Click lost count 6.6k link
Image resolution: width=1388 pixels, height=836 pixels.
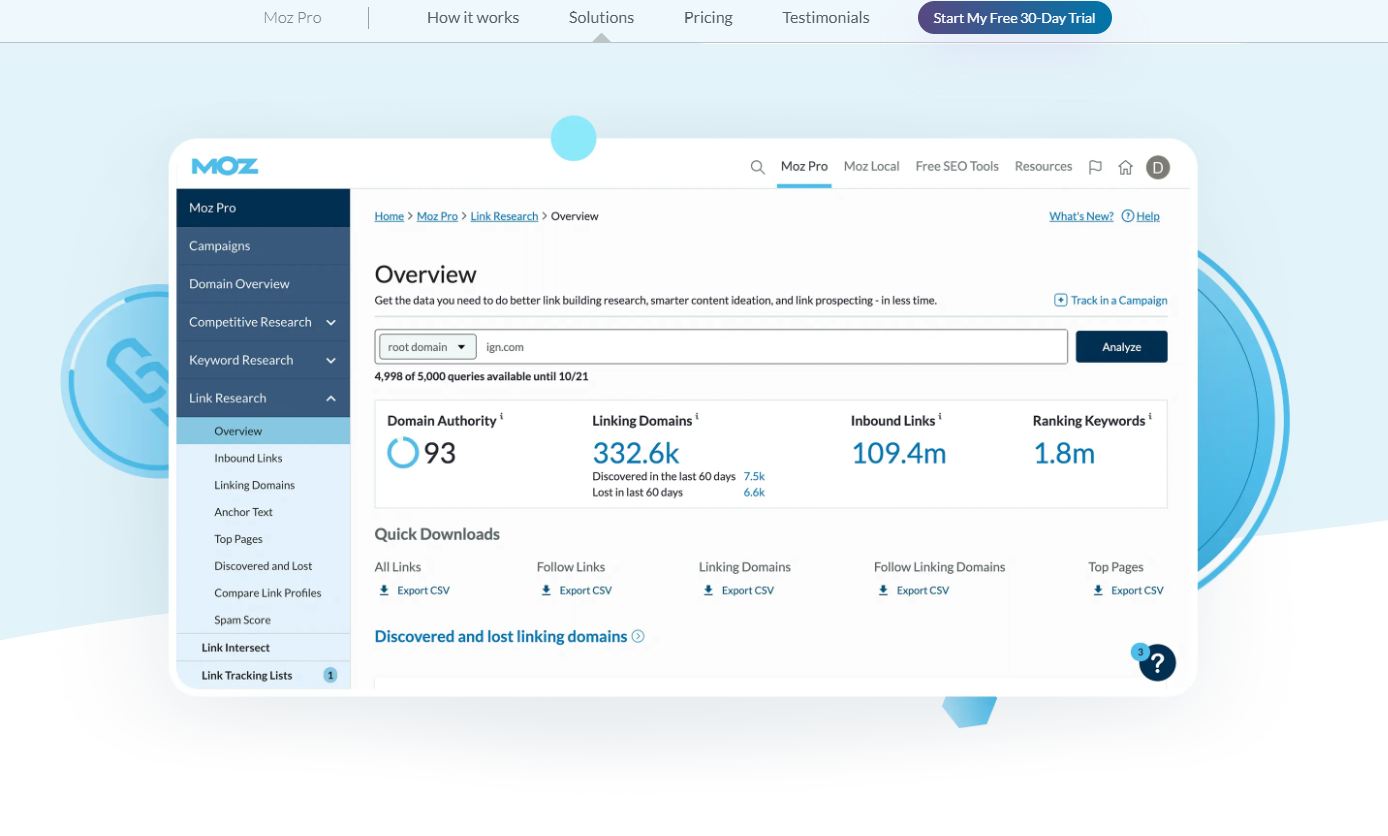[x=754, y=492]
